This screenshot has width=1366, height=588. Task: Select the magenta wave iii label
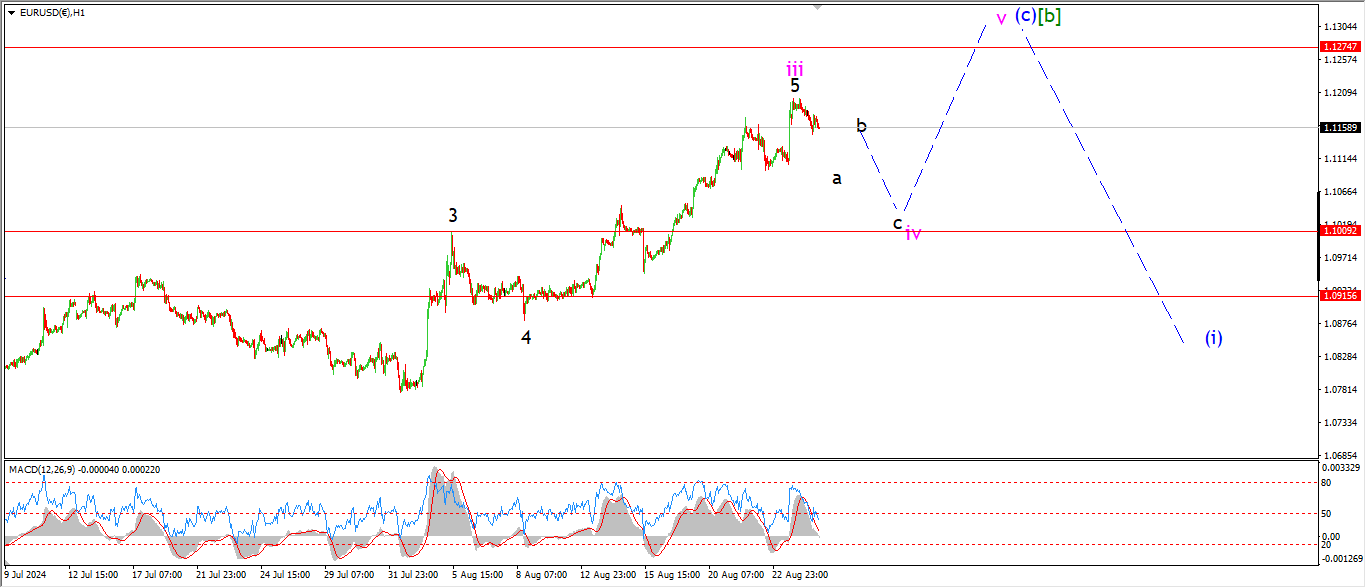794,69
